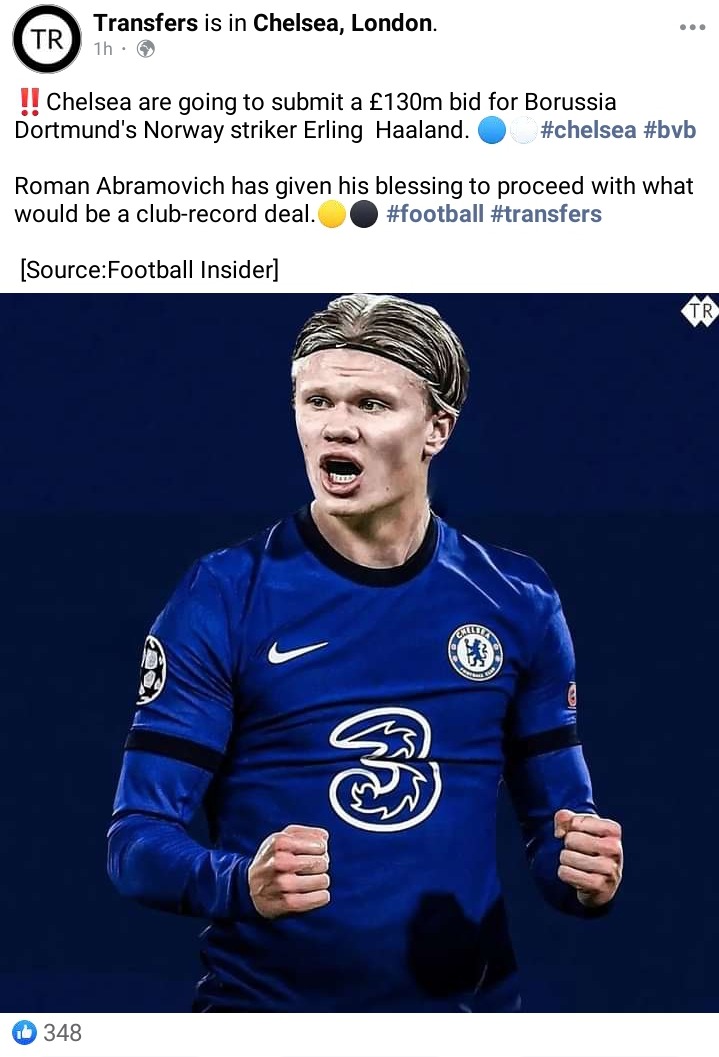Click the 1h post timestamp
Screen dimensions: 719x1057
[x=103, y=49]
